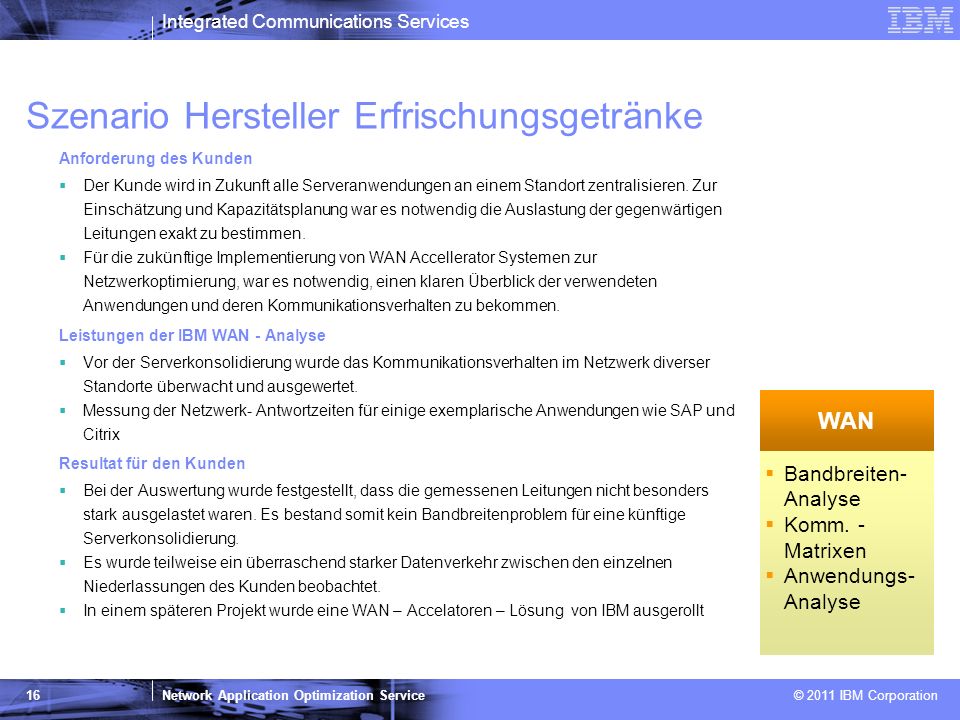Click the bullet starting 'Der Kunde wird in Zukunft'
This screenshot has width=960, height=720.
(x=403, y=209)
